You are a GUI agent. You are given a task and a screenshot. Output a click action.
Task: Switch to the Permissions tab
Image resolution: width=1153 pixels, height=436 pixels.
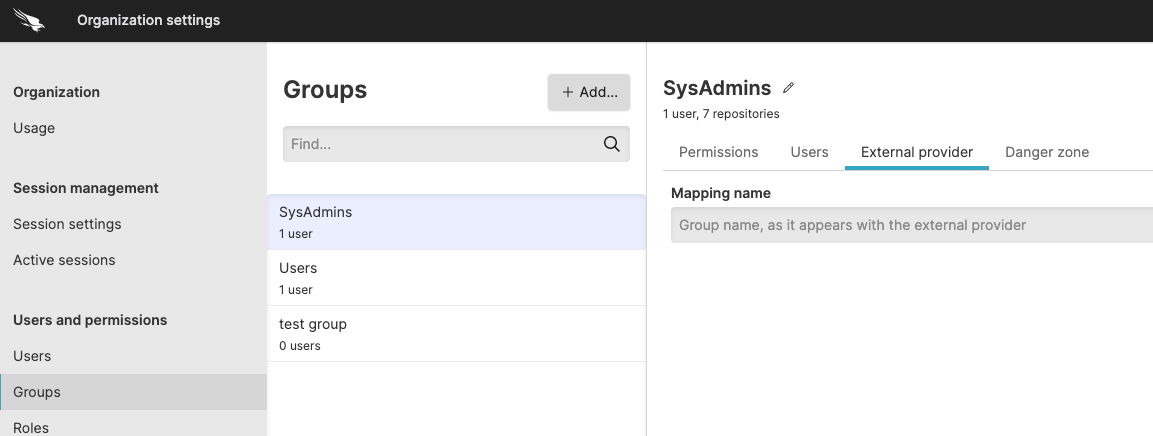718,152
